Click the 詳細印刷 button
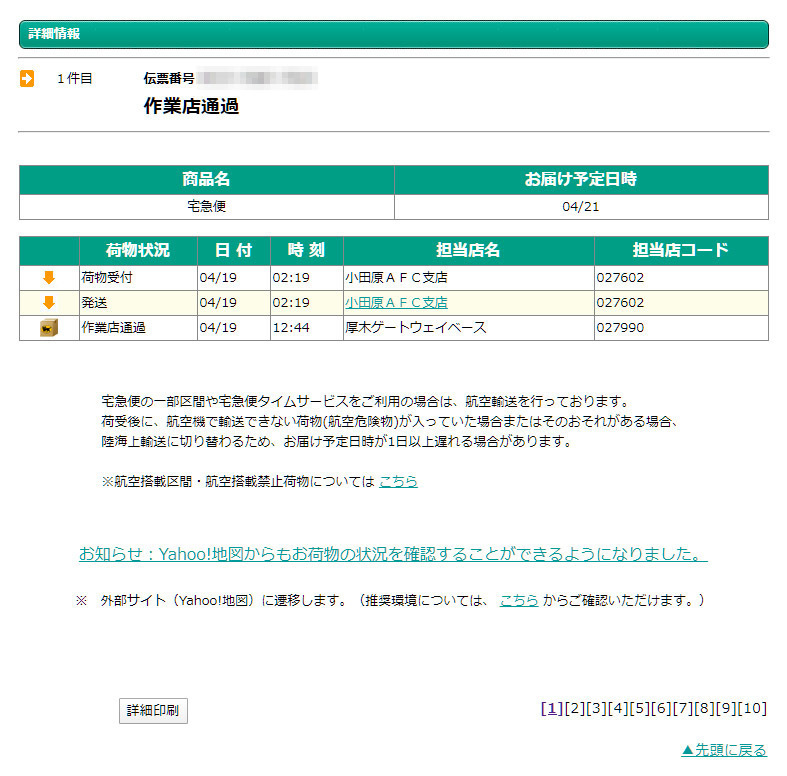The height and width of the screenshot is (776, 787). point(153,711)
